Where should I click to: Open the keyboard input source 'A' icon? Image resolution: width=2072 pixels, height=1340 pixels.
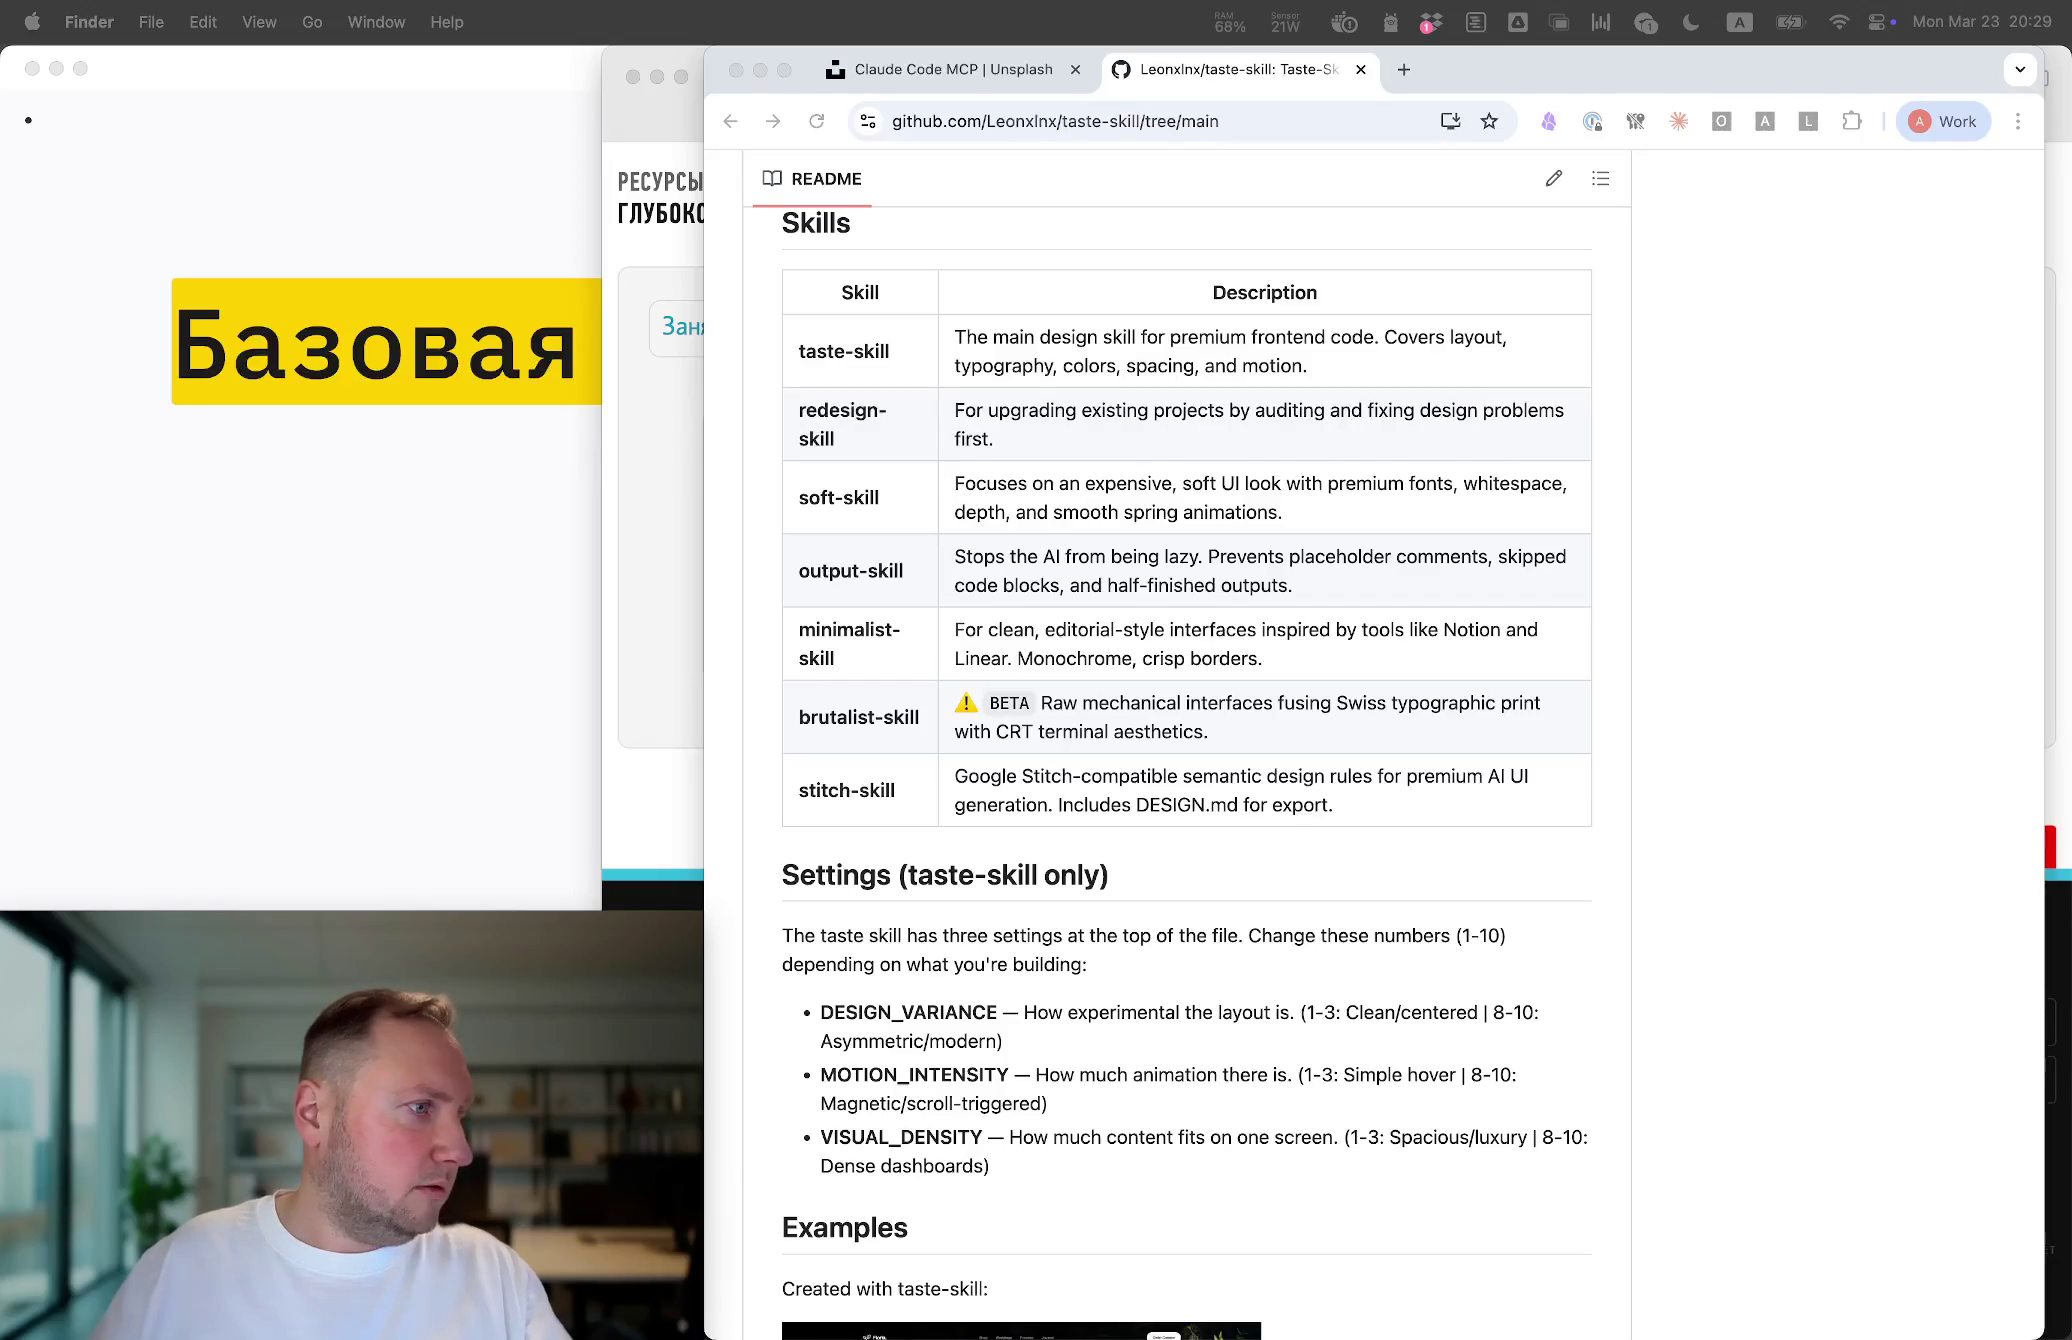pyautogui.click(x=1739, y=22)
